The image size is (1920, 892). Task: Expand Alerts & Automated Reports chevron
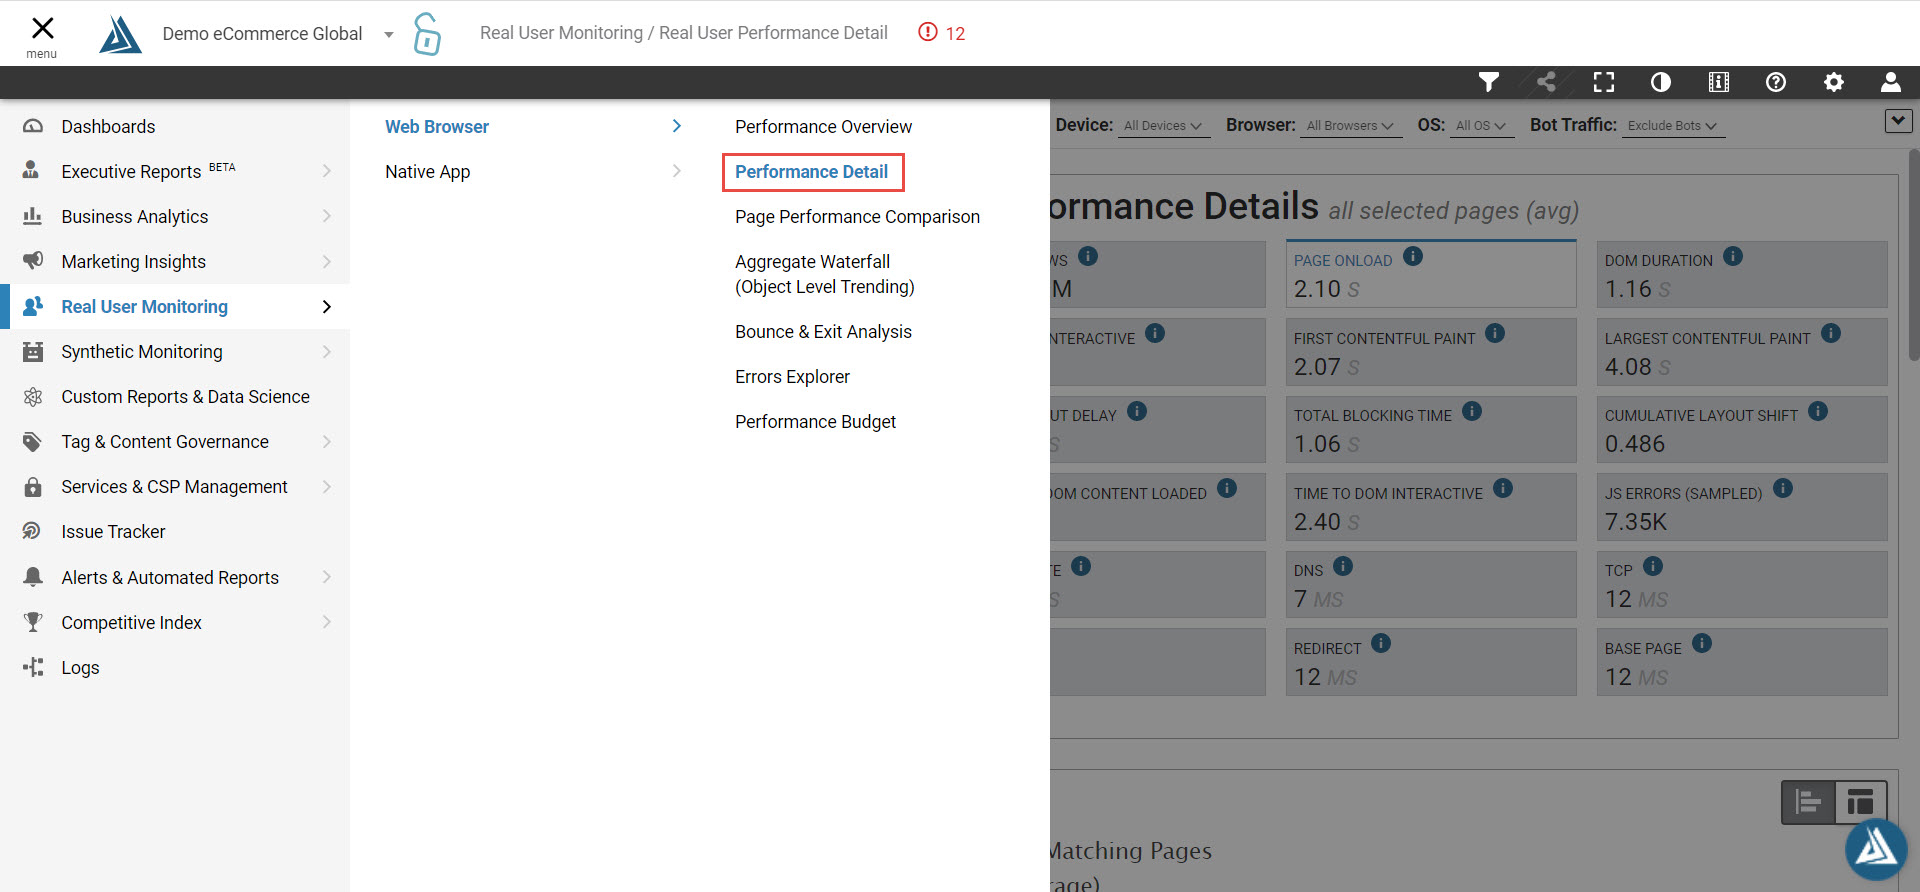(x=327, y=577)
